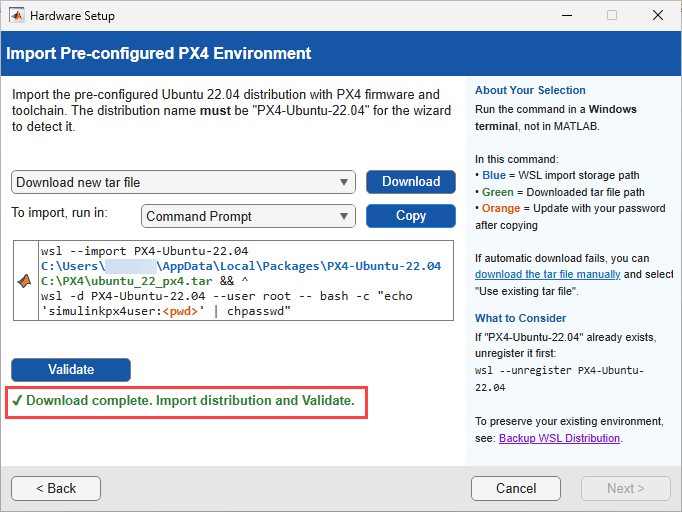
Task: Open the Backup WSL Distribution link
Action: 559,438
